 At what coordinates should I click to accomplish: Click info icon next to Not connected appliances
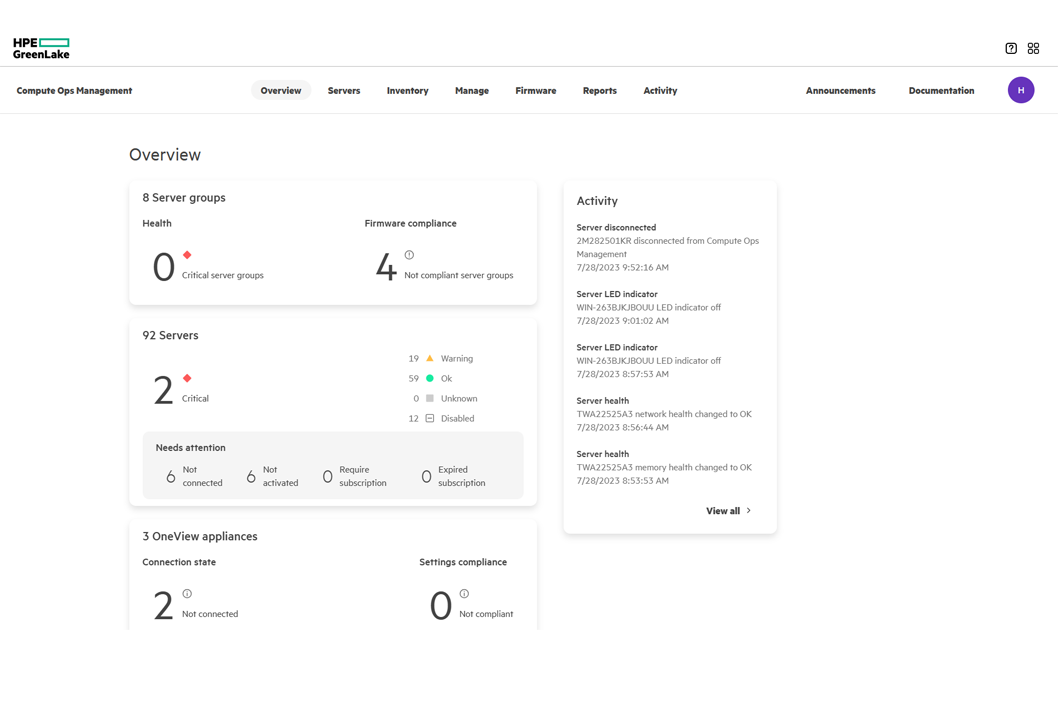[187, 594]
